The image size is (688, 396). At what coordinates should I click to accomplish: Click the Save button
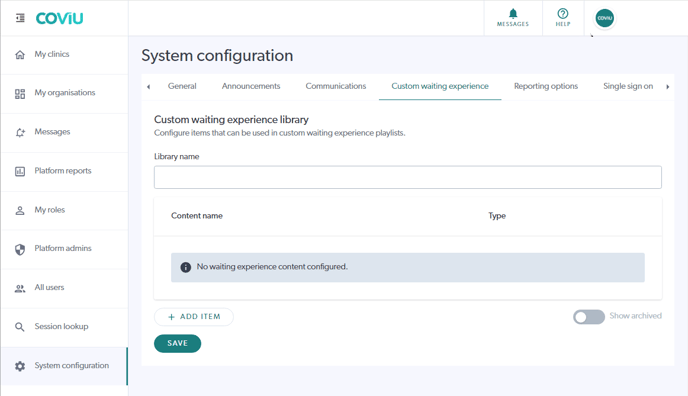[x=177, y=343]
